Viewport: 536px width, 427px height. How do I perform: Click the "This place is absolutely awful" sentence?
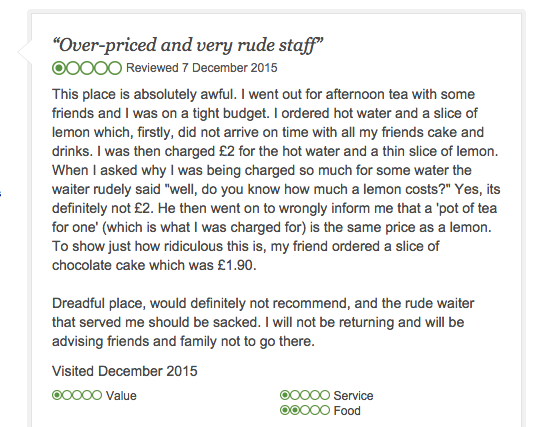tap(144, 94)
